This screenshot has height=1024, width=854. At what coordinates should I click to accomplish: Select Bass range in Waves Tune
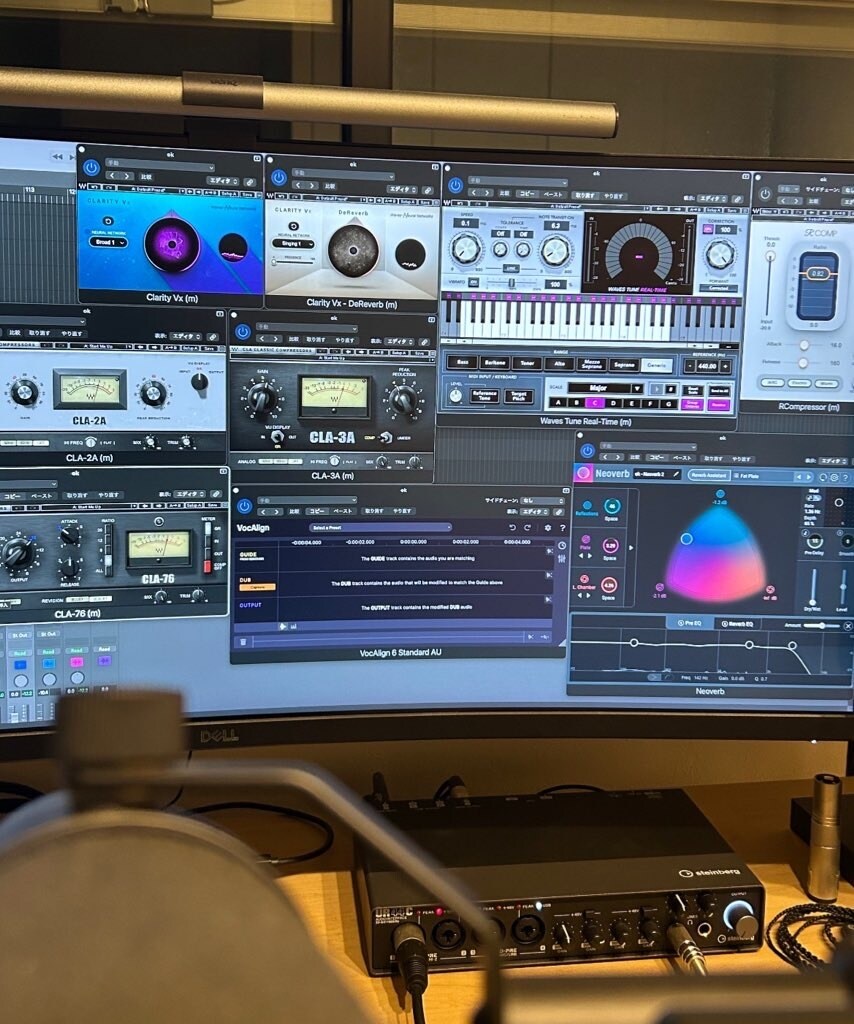pos(462,362)
